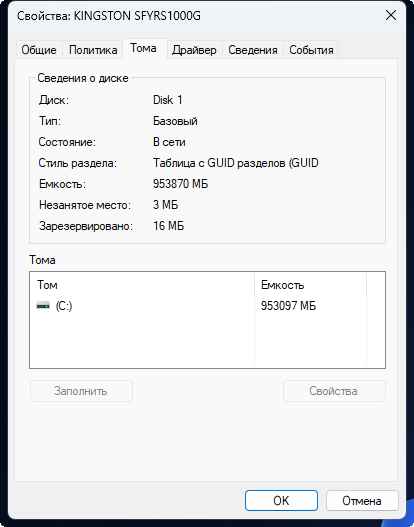The image size is (414, 527).
Task: Switch to the События tab
Action: [311, 50]
